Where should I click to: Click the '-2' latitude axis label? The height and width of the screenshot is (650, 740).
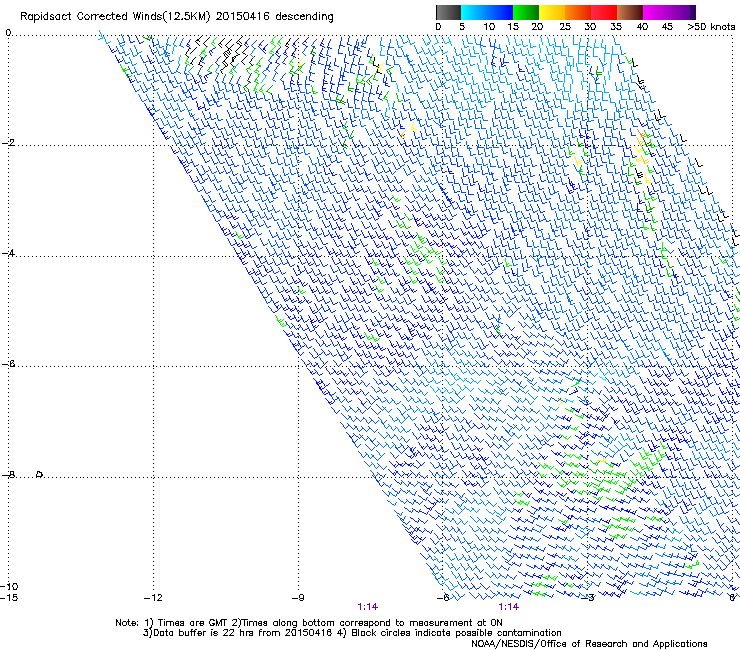[x=8, y=143]
